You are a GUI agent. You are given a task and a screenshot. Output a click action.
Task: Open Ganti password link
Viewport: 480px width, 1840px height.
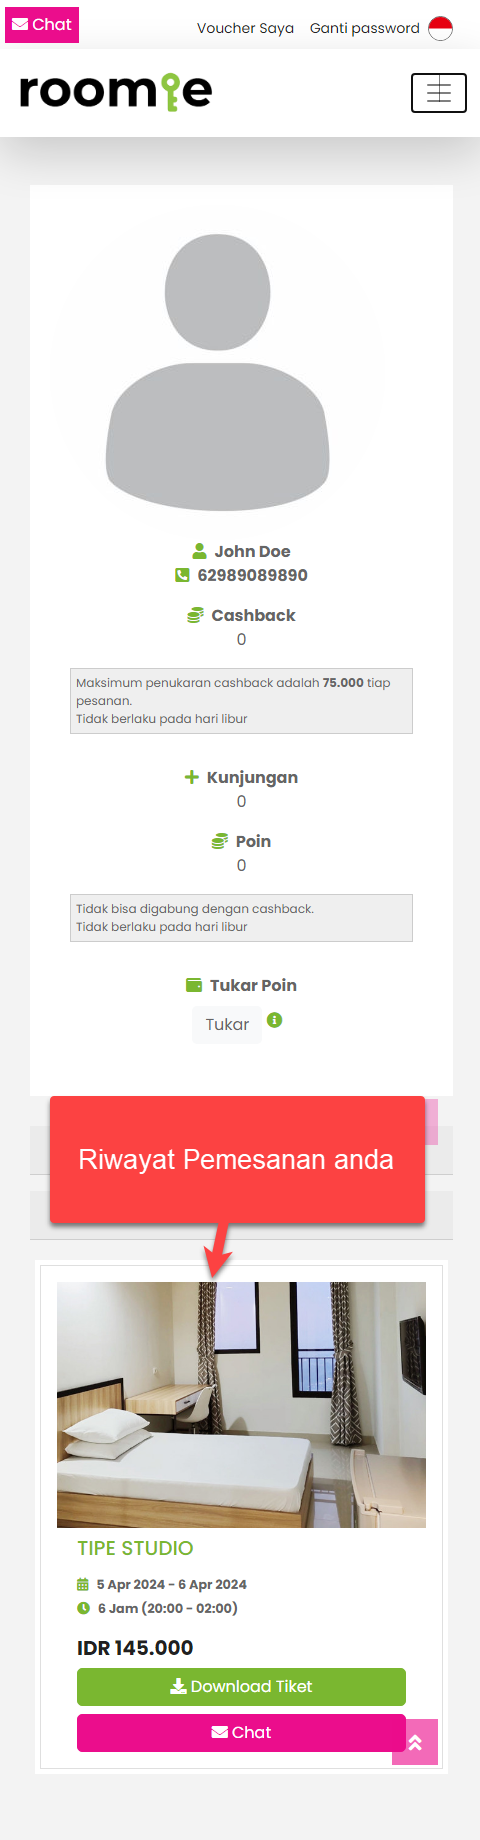coord(364,28)
